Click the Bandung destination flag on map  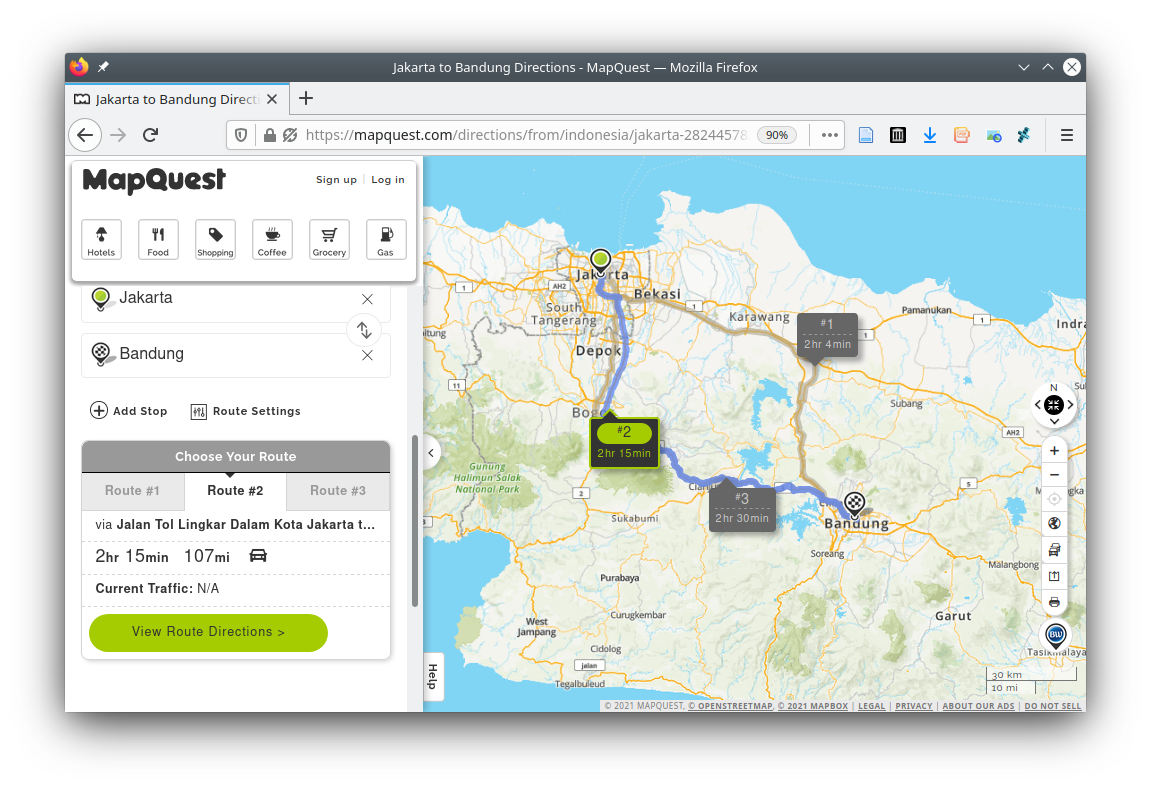(854, 504)
